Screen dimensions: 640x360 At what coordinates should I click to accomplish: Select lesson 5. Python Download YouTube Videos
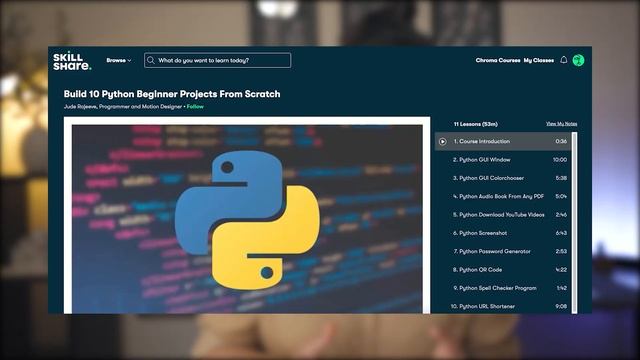[503, 215]
